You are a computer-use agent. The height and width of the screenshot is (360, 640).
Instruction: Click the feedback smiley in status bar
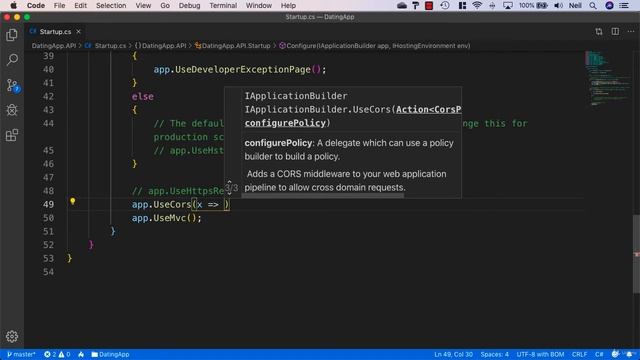[x=615, y=354]
